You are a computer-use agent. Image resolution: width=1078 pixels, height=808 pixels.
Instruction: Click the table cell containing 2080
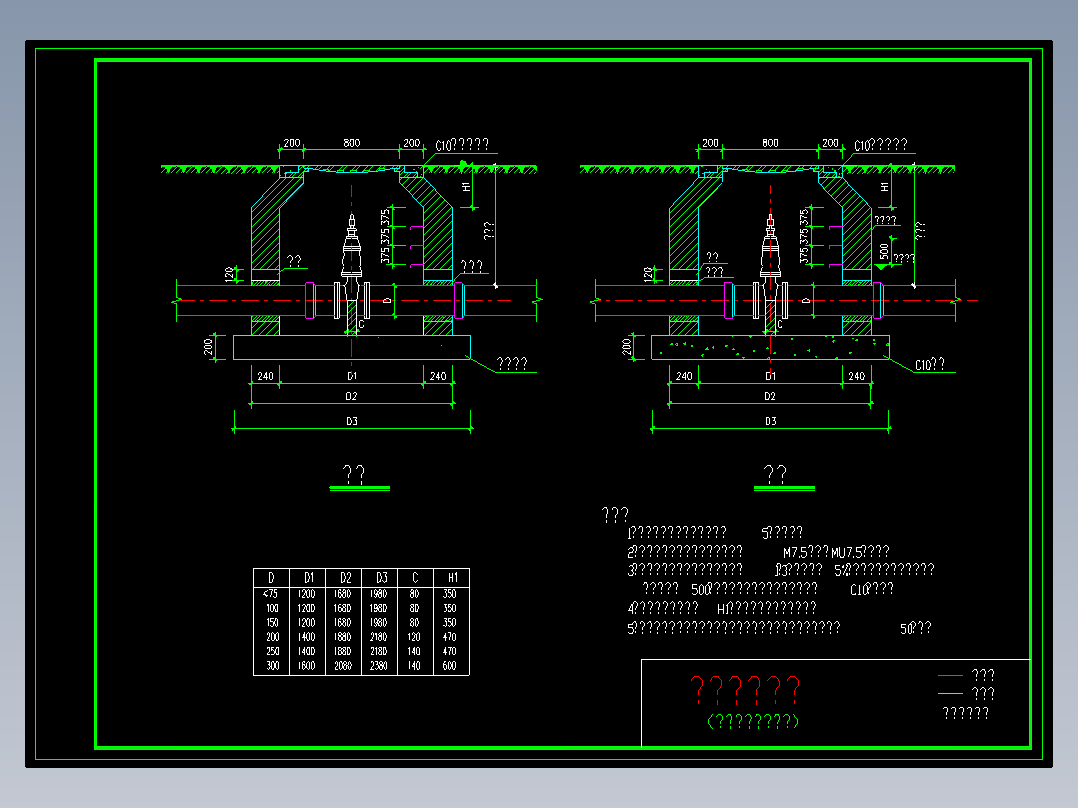tap(343, 666)
